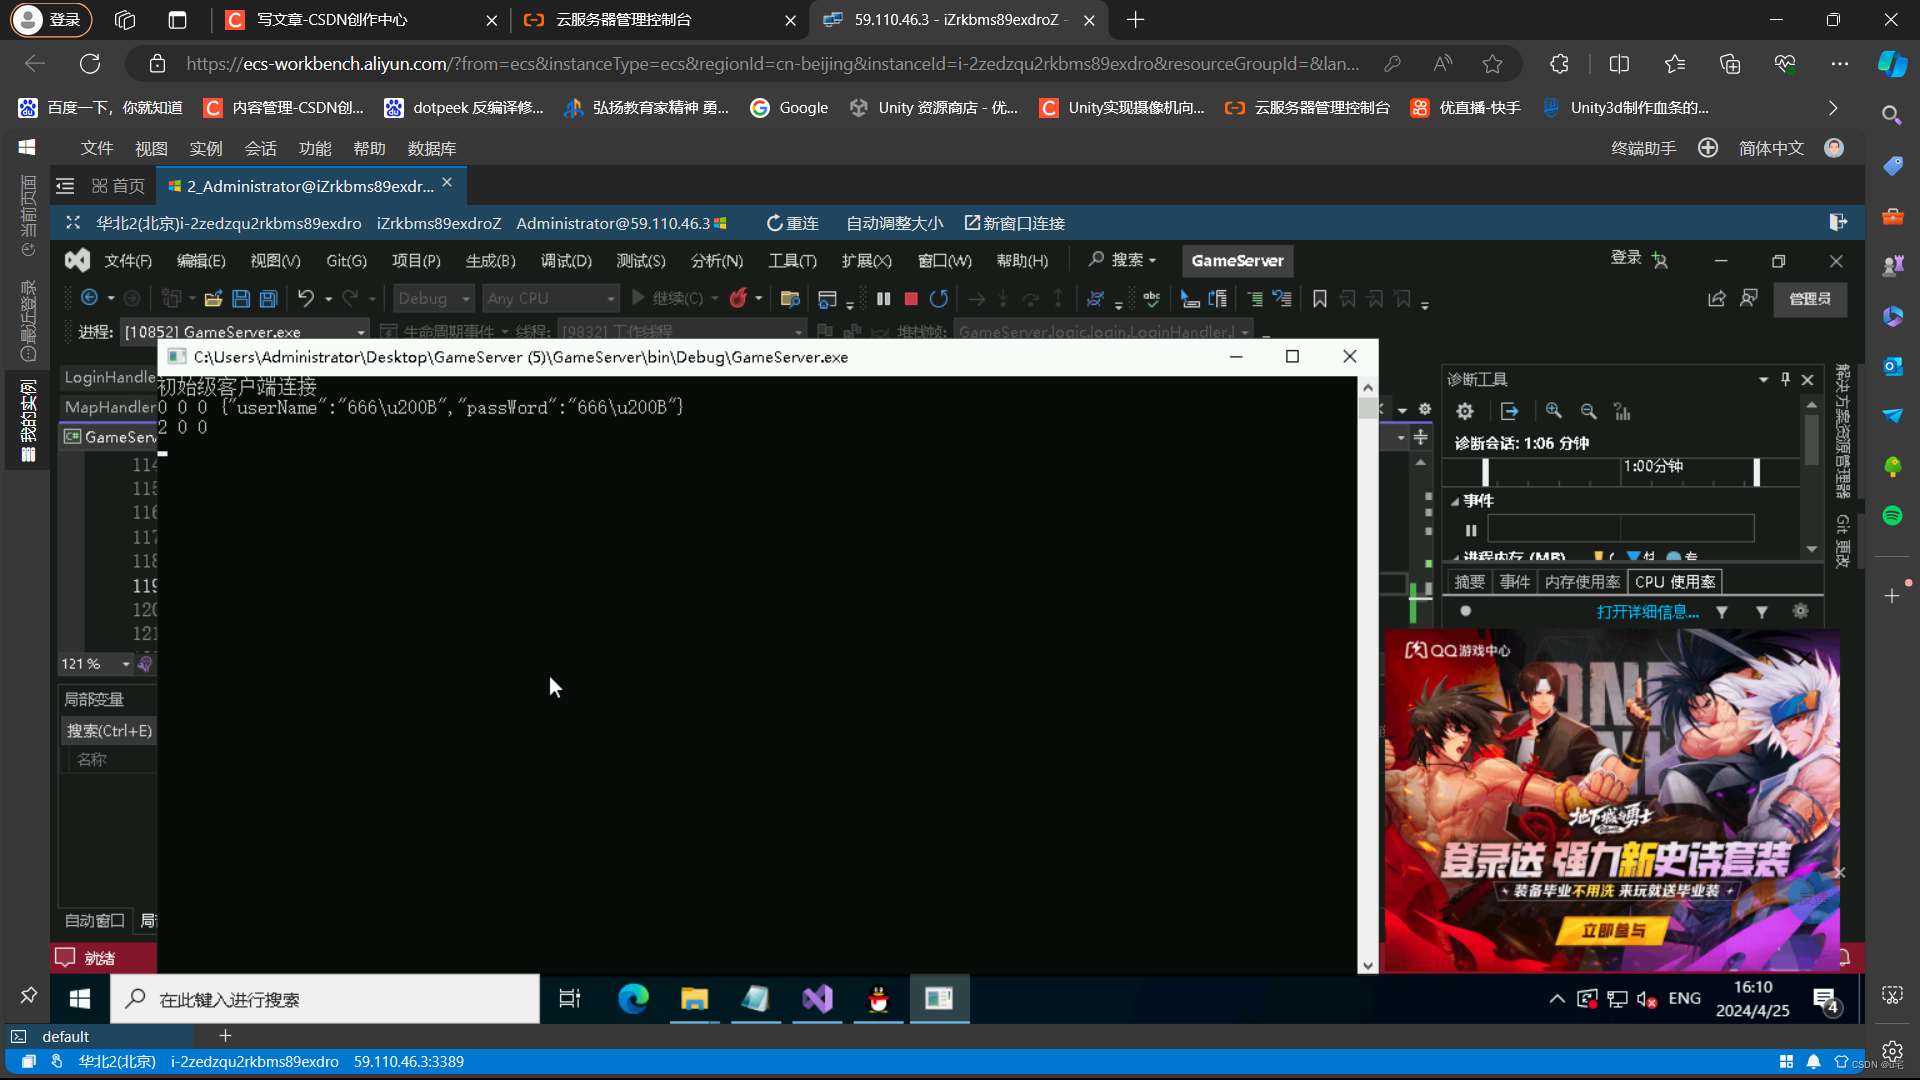Open the 调试(D) menu
Screen dimensions: 1920x1080
(x=566, y=261)
